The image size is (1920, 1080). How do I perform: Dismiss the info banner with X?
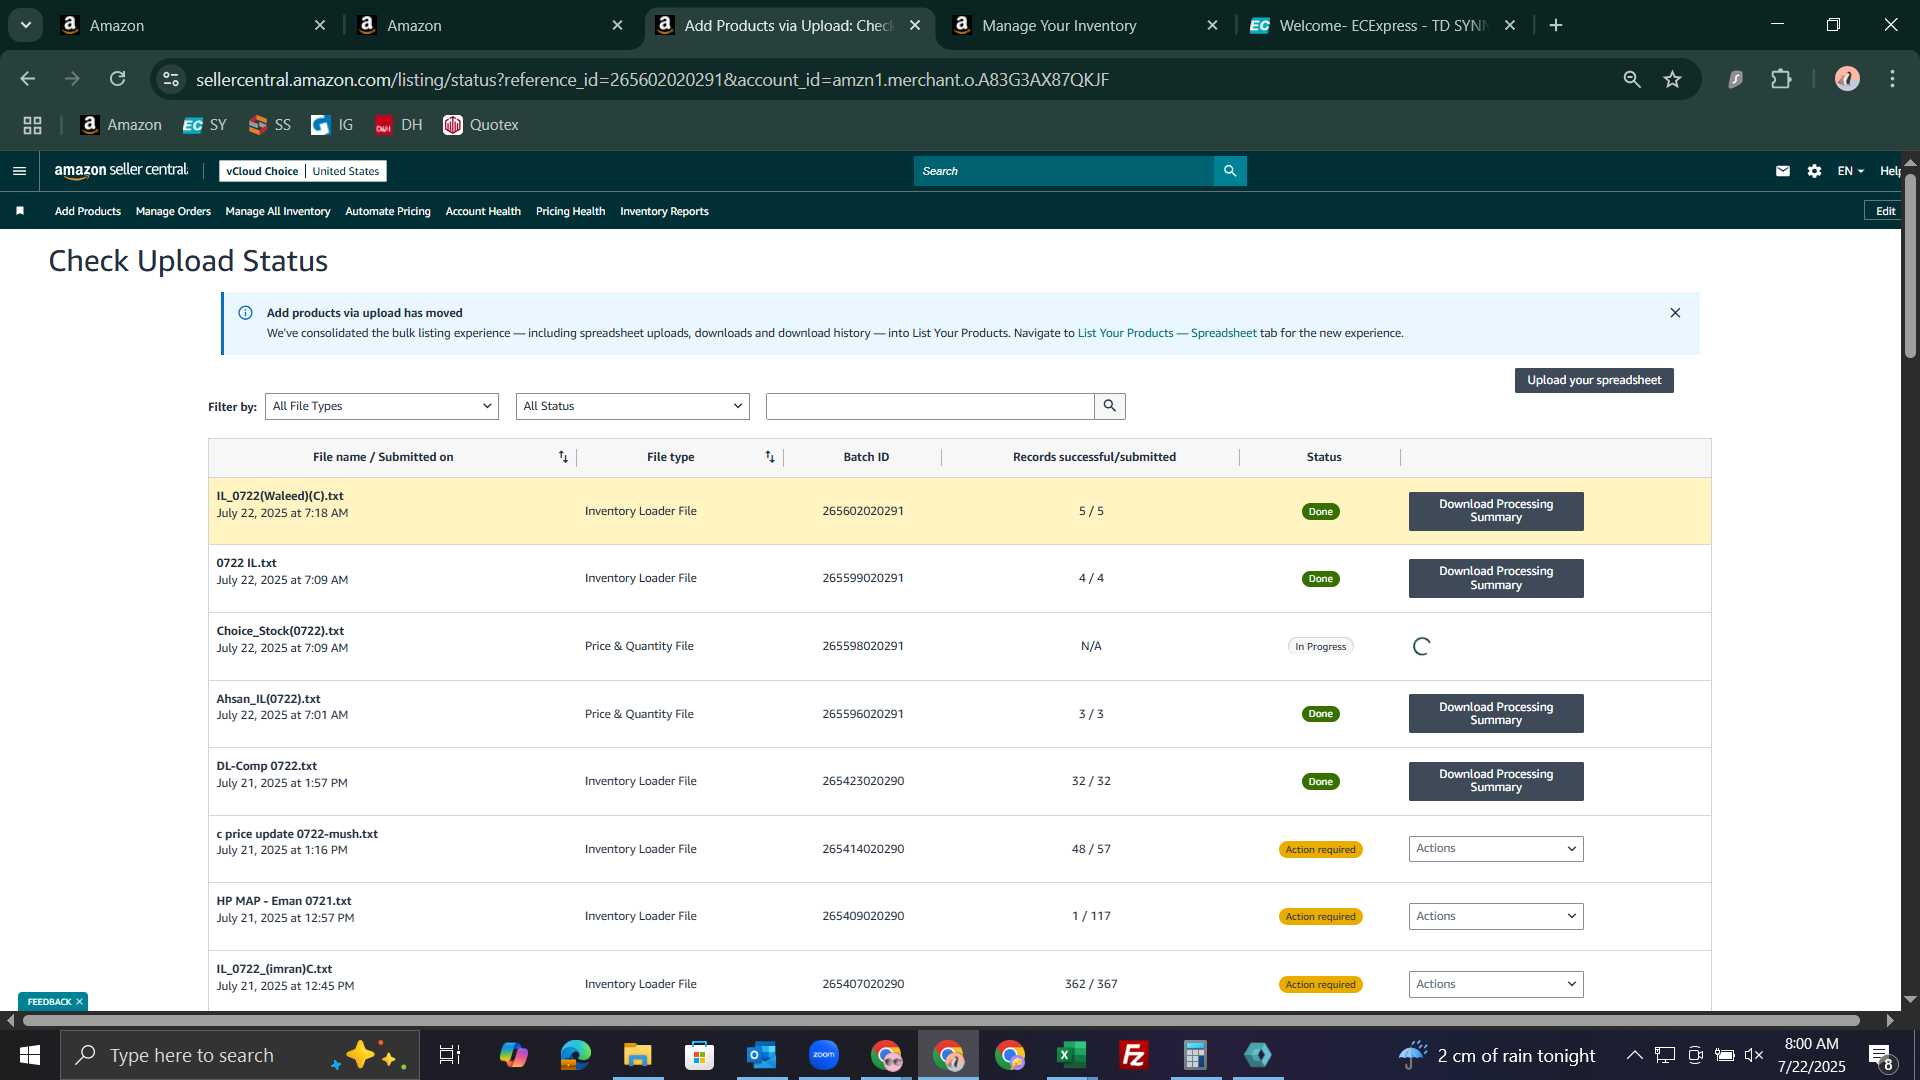(1675, 313)
